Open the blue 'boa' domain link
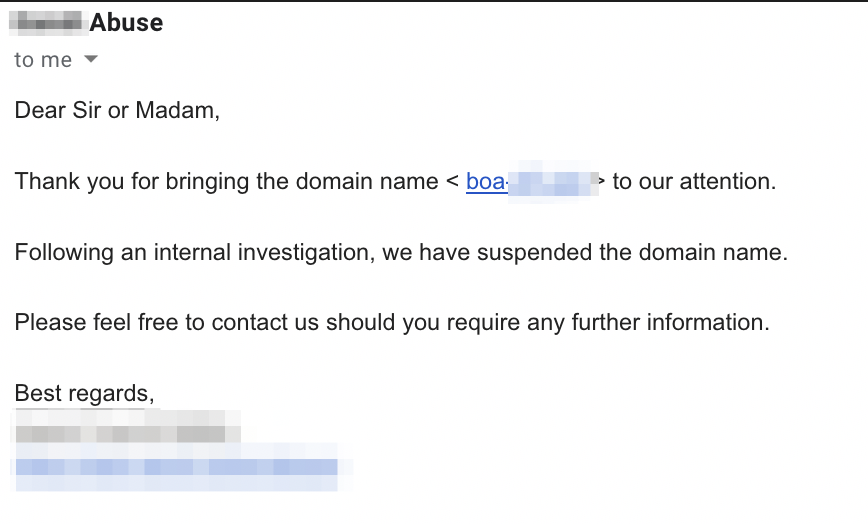Image resolution: width=868 pixels, height=524 pixels. click(486, 181)
